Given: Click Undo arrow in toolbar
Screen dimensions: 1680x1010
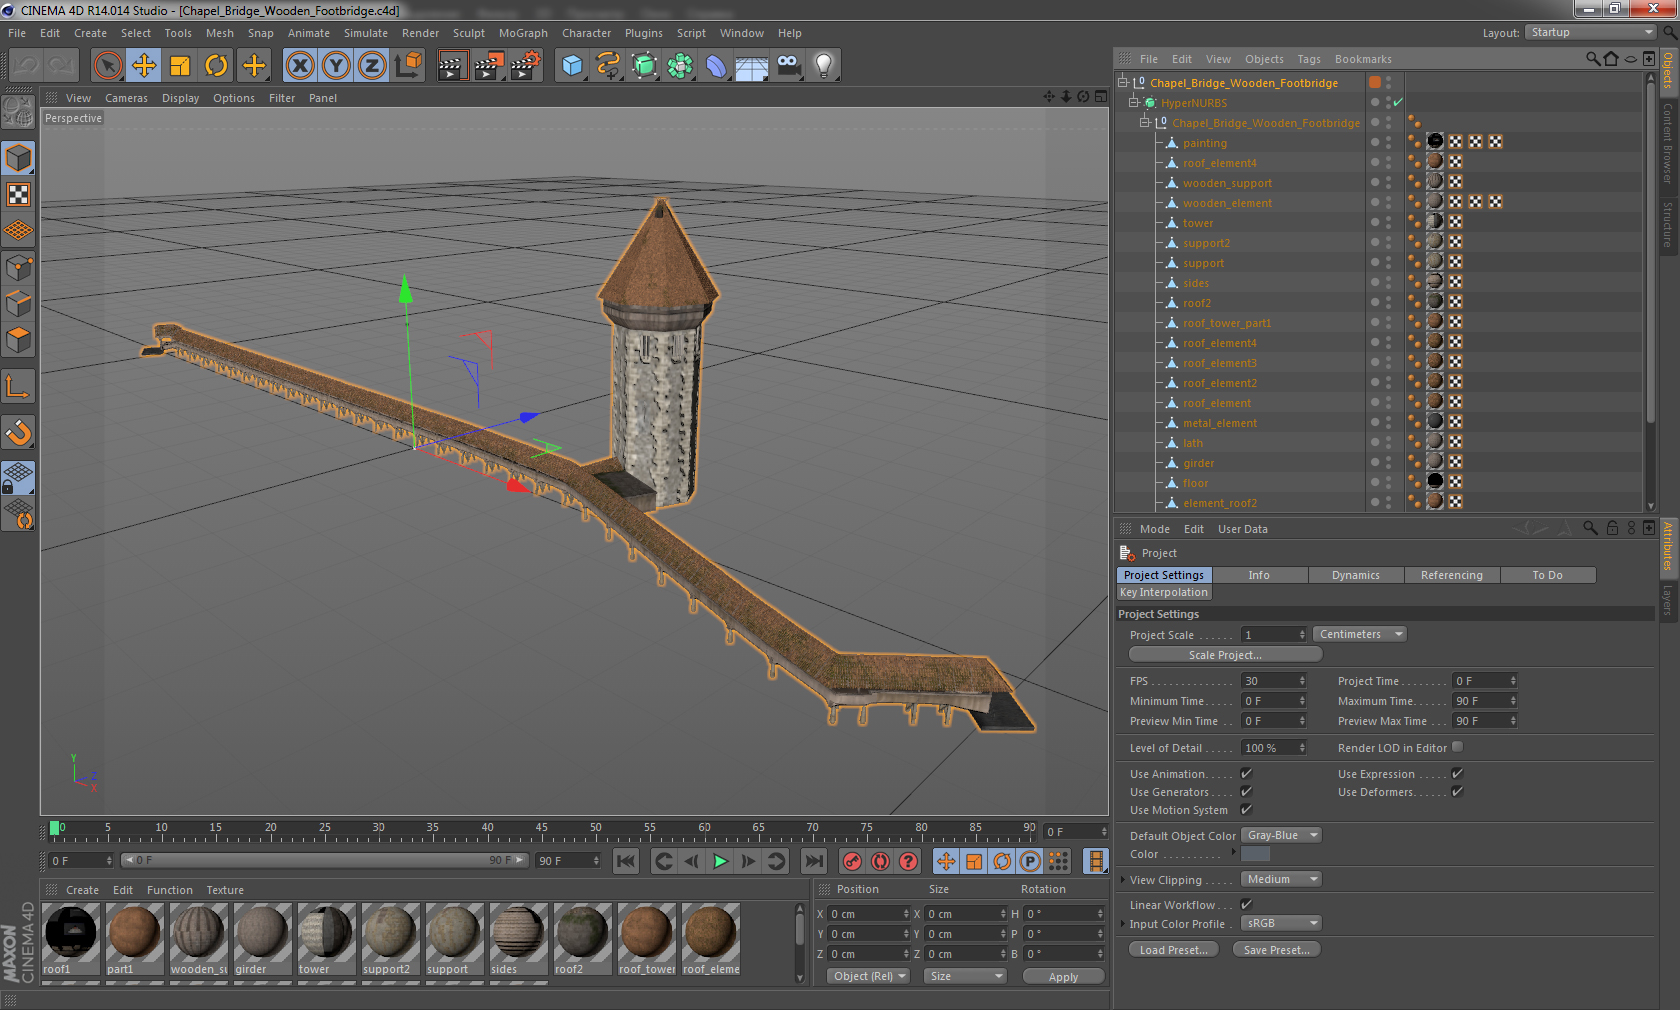Looking at the screenshot, I should tap(26, 66).
